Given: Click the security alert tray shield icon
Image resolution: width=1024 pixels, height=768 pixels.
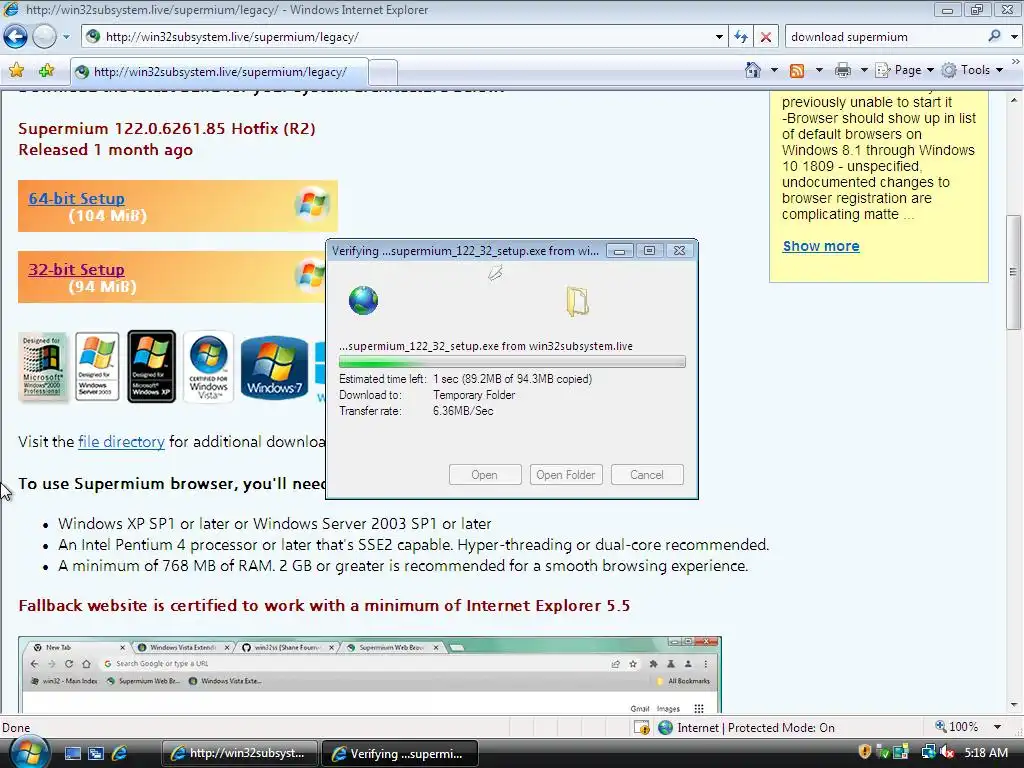Looking at the screenshot, I should pos(865,752).
